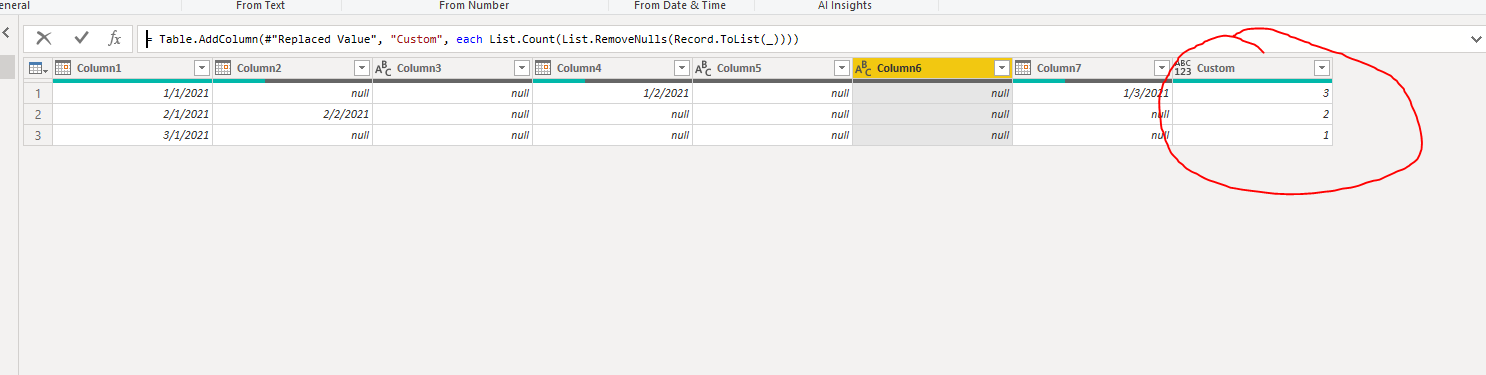Click null cell in Column5 row 2

pyautogui.click(x=772, y=114)
